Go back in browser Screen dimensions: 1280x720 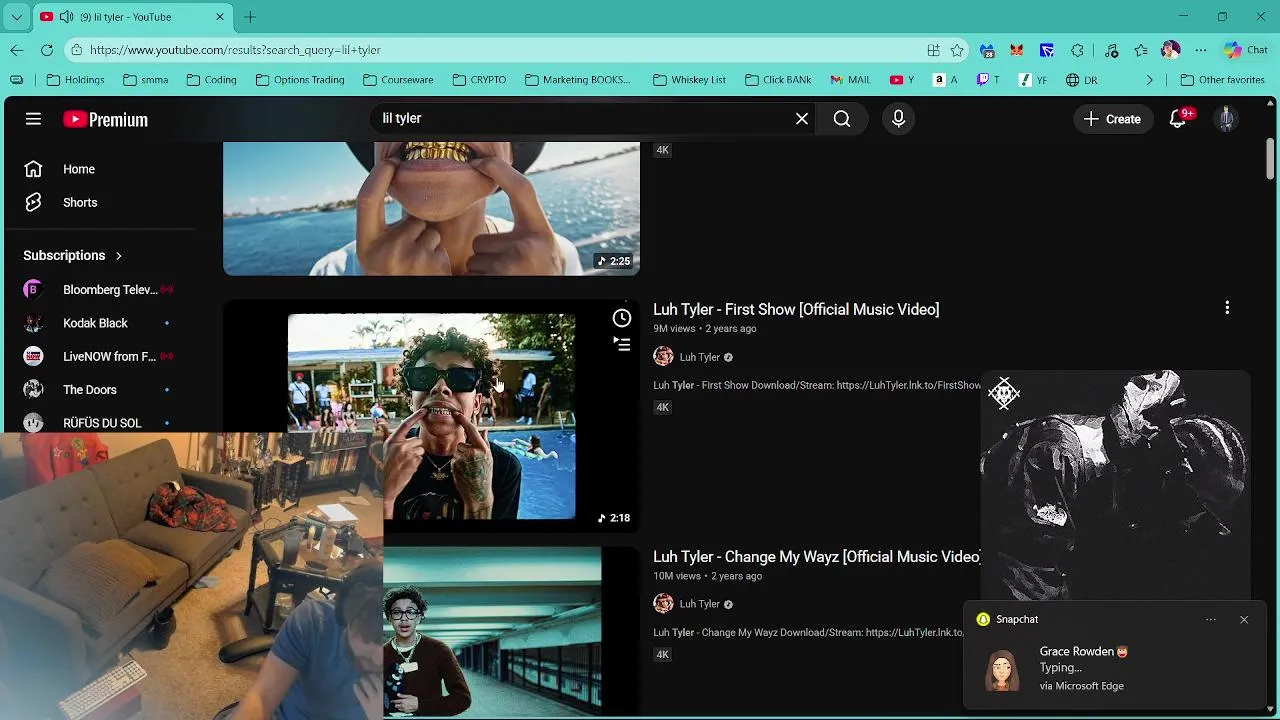[17, 50]
